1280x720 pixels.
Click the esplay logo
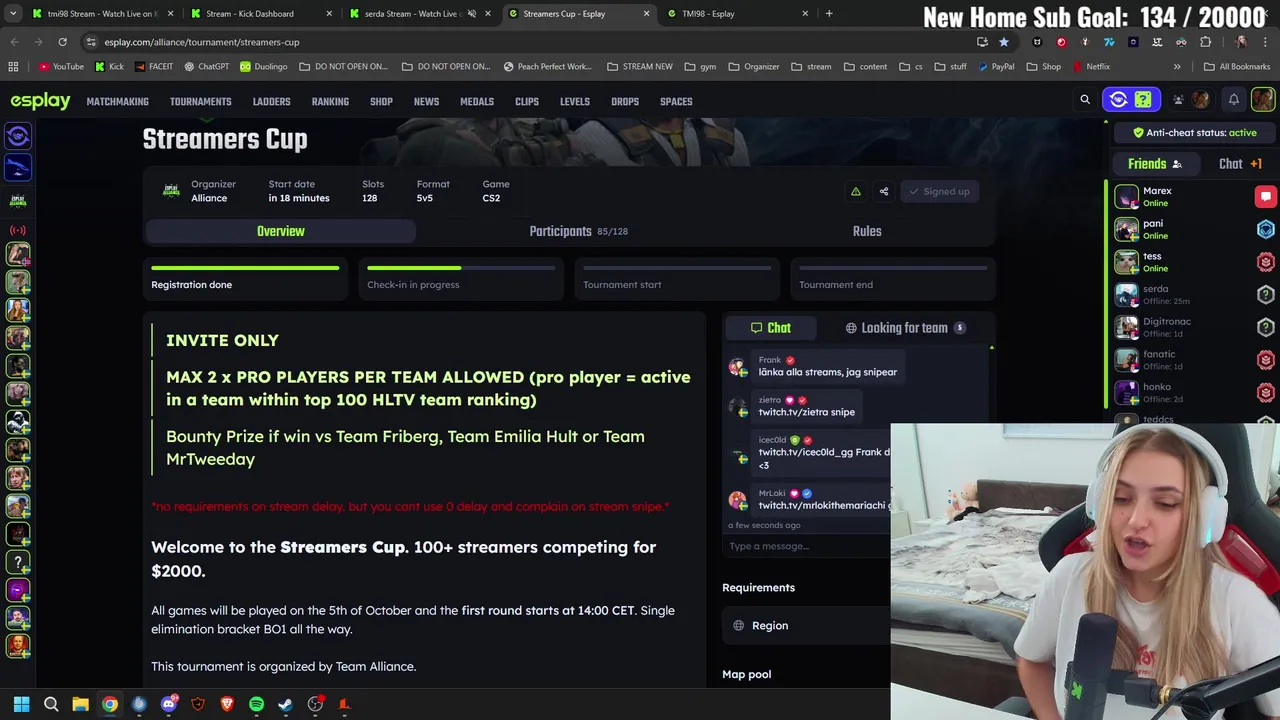click(40, 101)
